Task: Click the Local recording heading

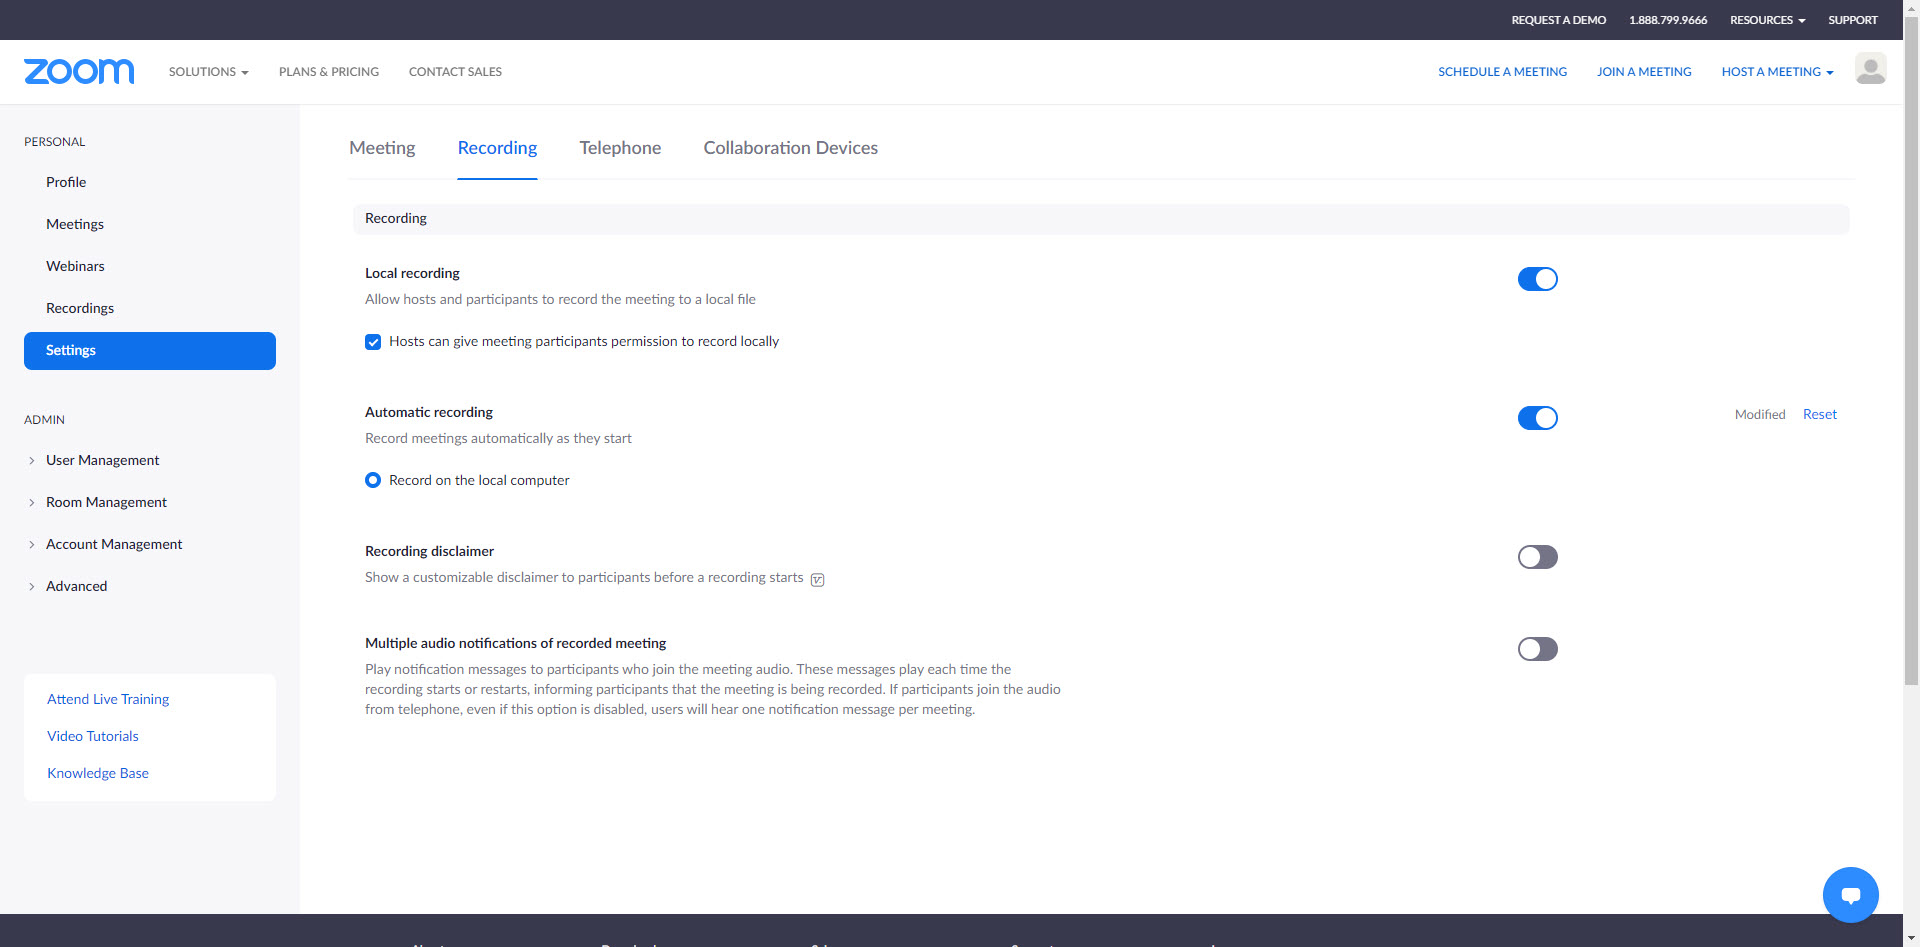Action: click(412, 273)
